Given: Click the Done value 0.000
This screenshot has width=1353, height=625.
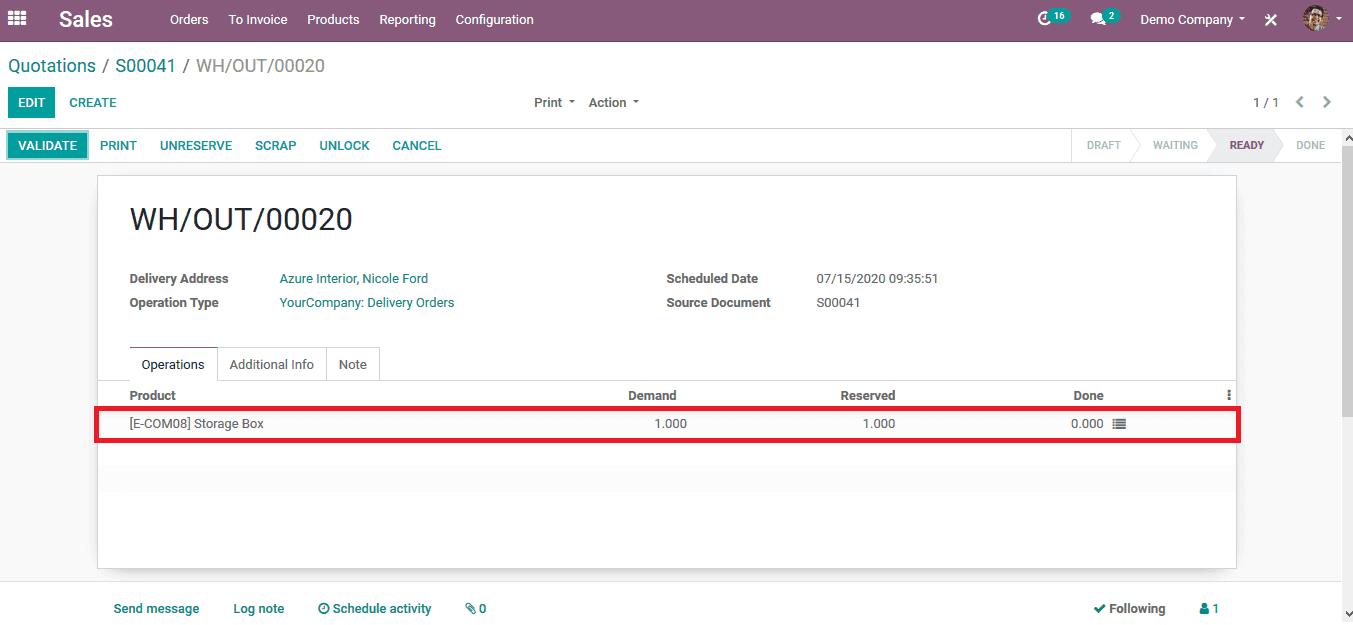Looking at the screenshot, I should click(x=1086, y=424).
